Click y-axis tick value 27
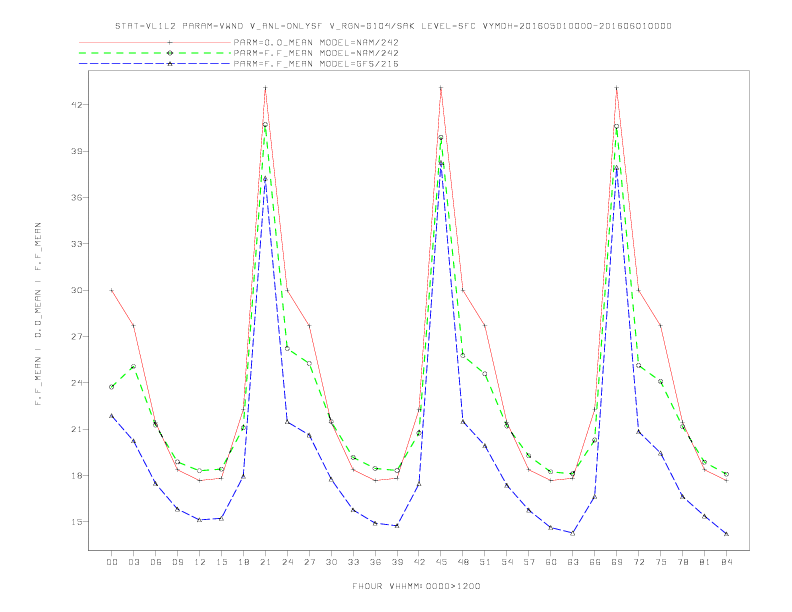Screen dimensions: 792x612 click(x=77, y=336)
